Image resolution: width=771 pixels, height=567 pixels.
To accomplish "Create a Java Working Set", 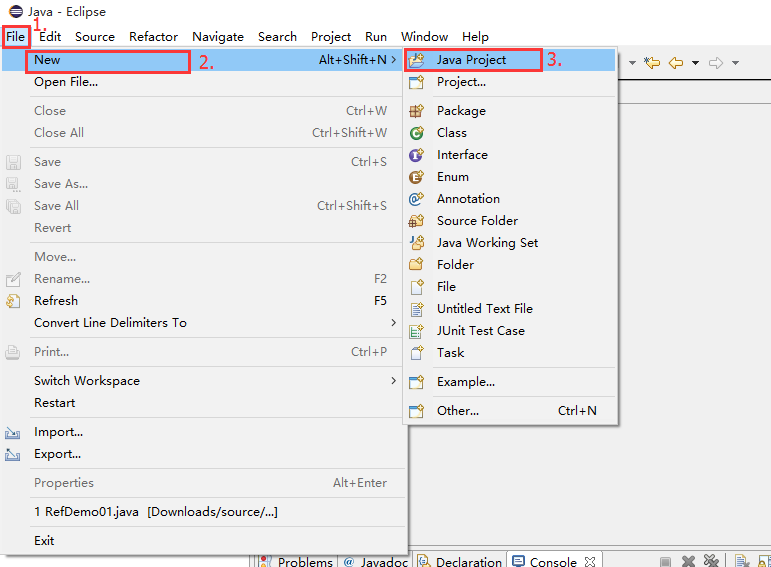I will tap(509, 242).
